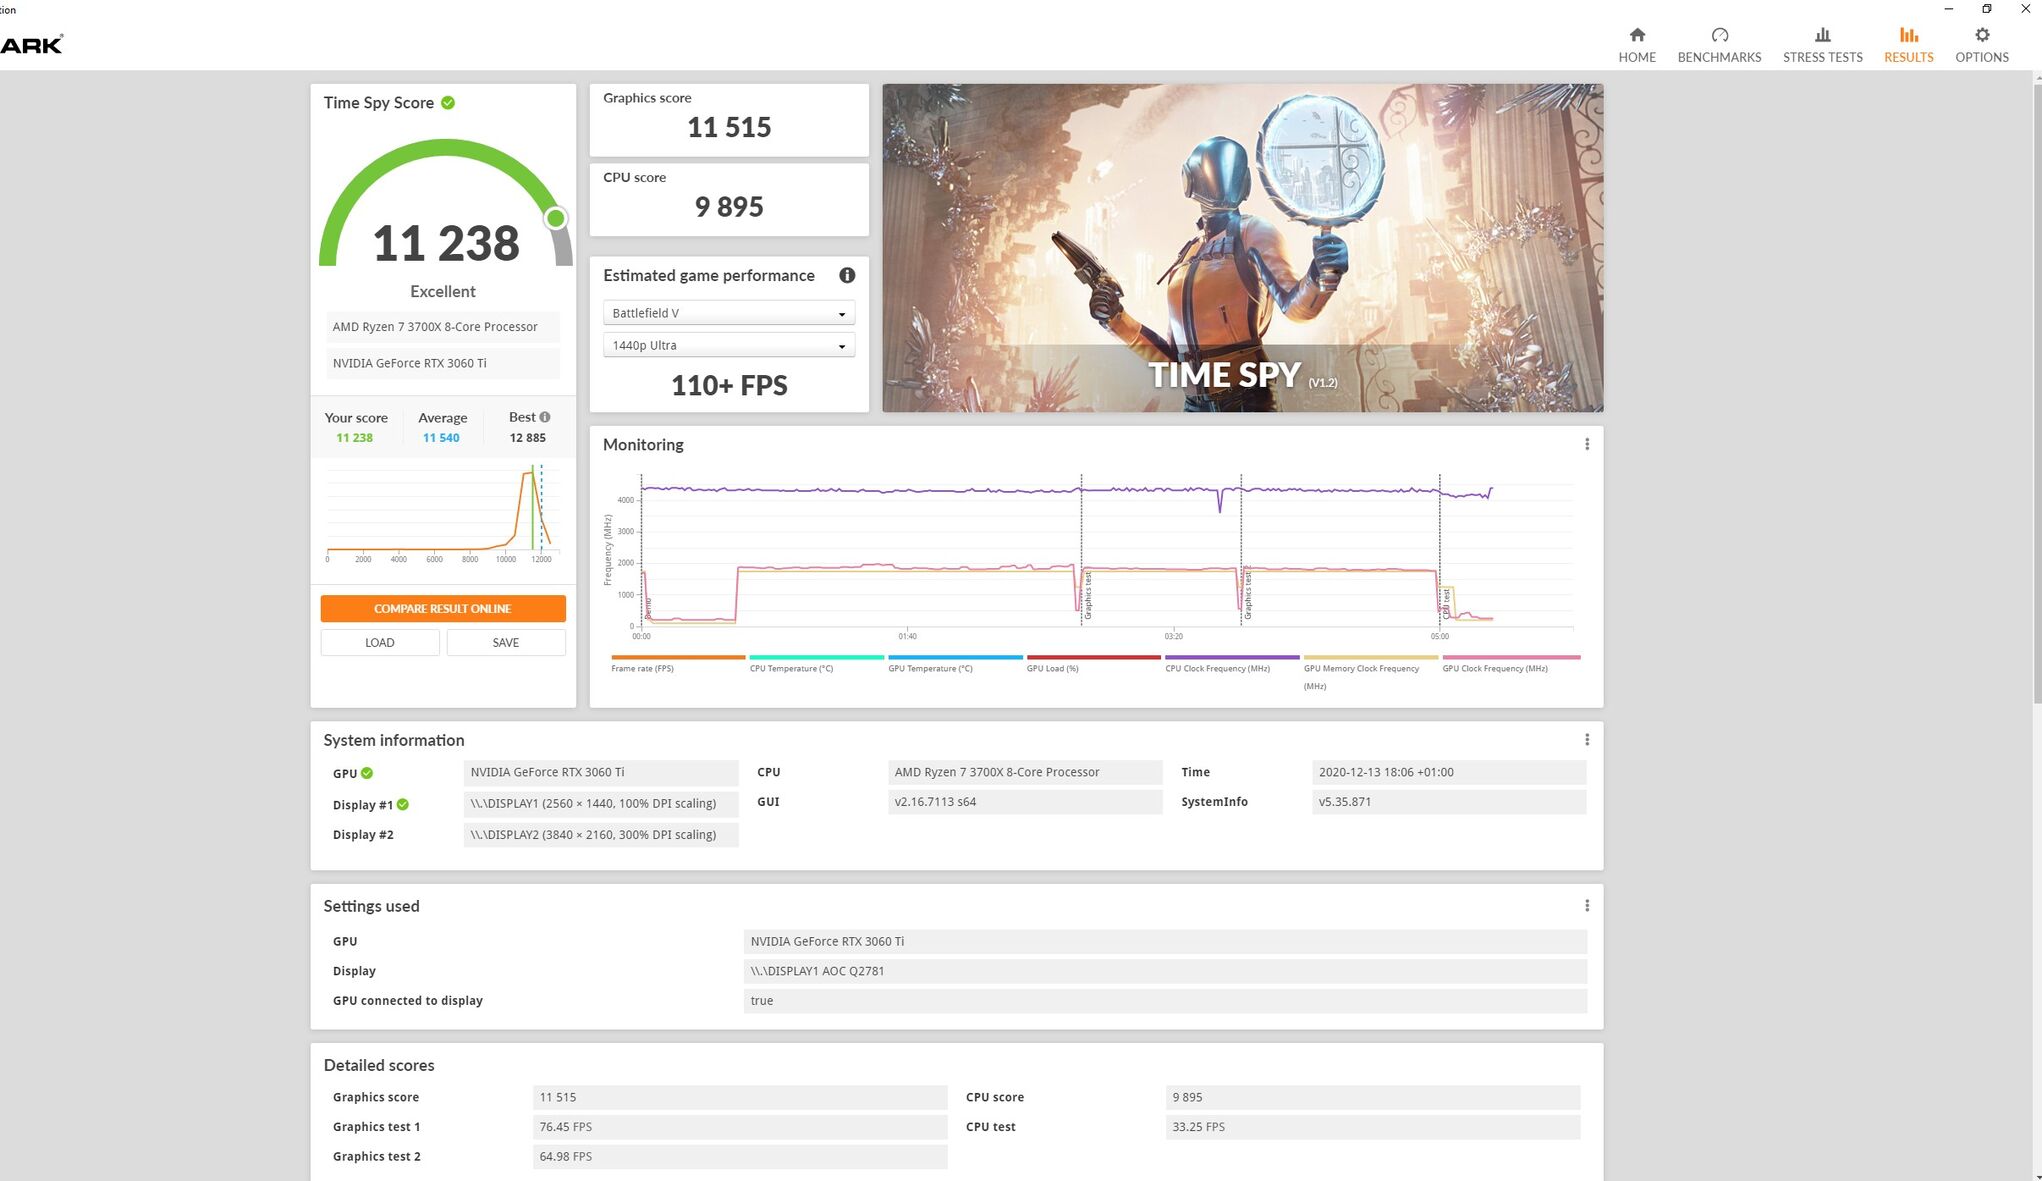Click Compare Result Online button
The width and height of the screenshot is (2042, 1181).
[442, 608]
